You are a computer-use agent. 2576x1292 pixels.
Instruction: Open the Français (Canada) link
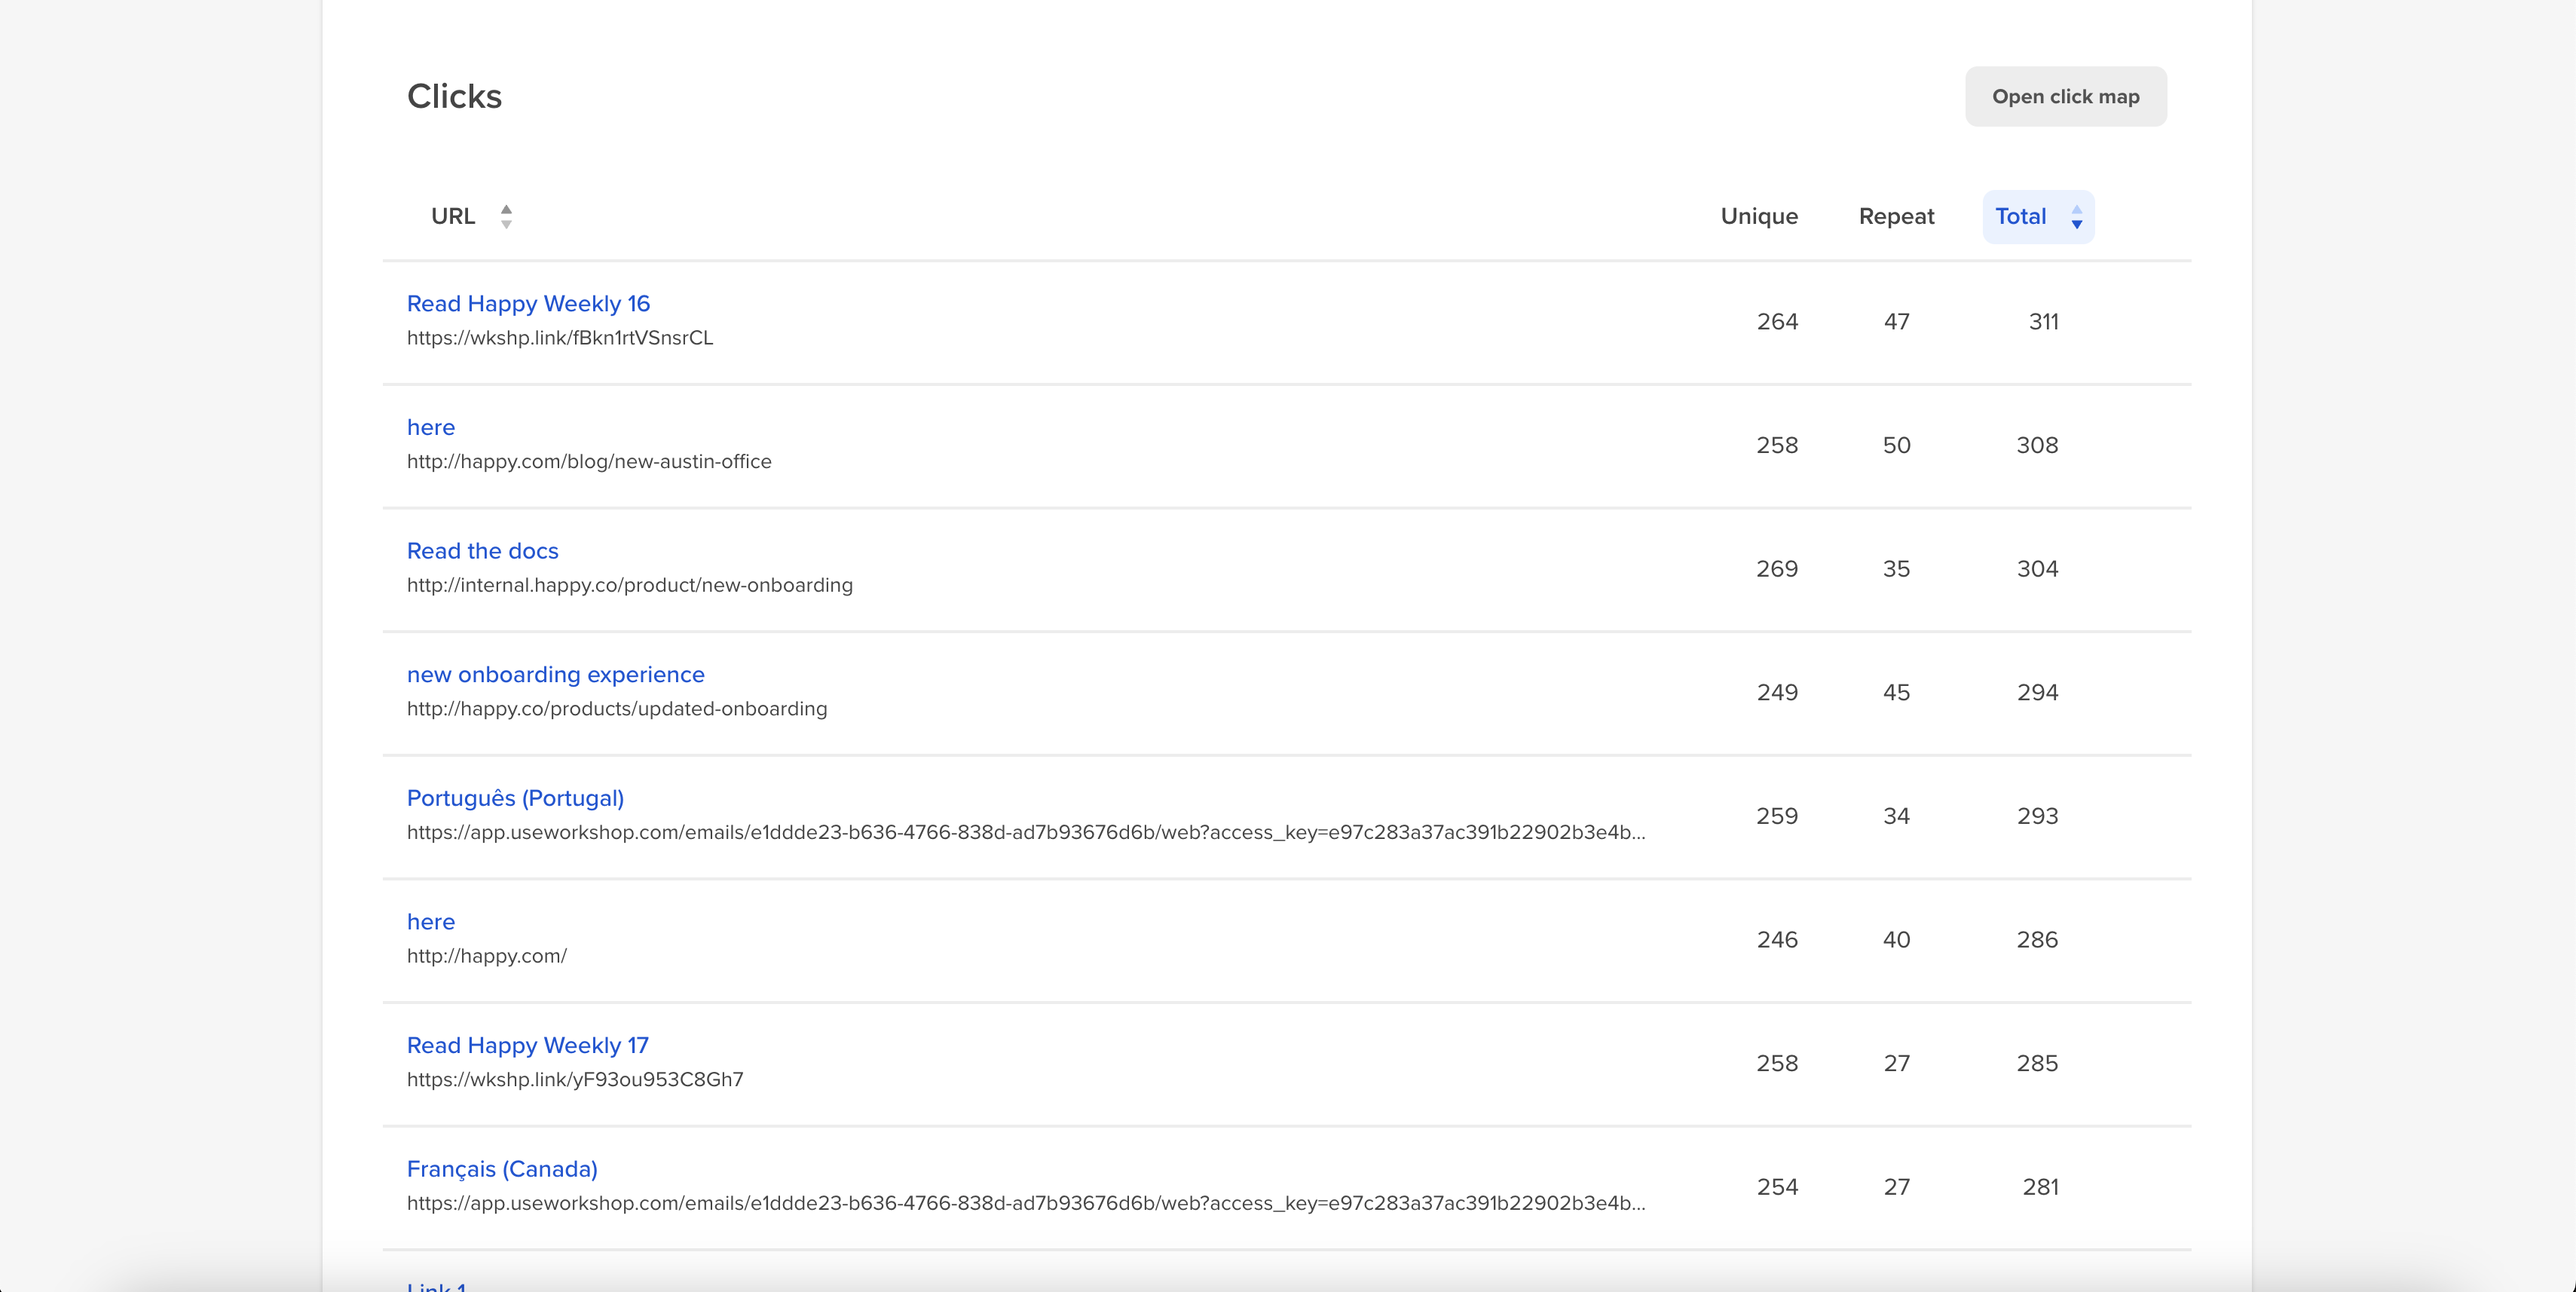[x=502, y=1169]
